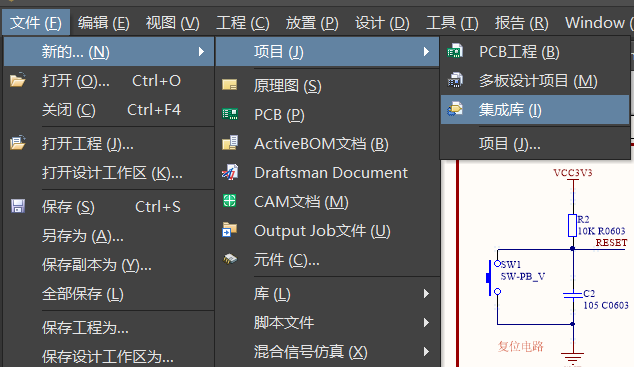
Task: Click the open folder icon beside 打开 (O)
Action: click(18, 80)
